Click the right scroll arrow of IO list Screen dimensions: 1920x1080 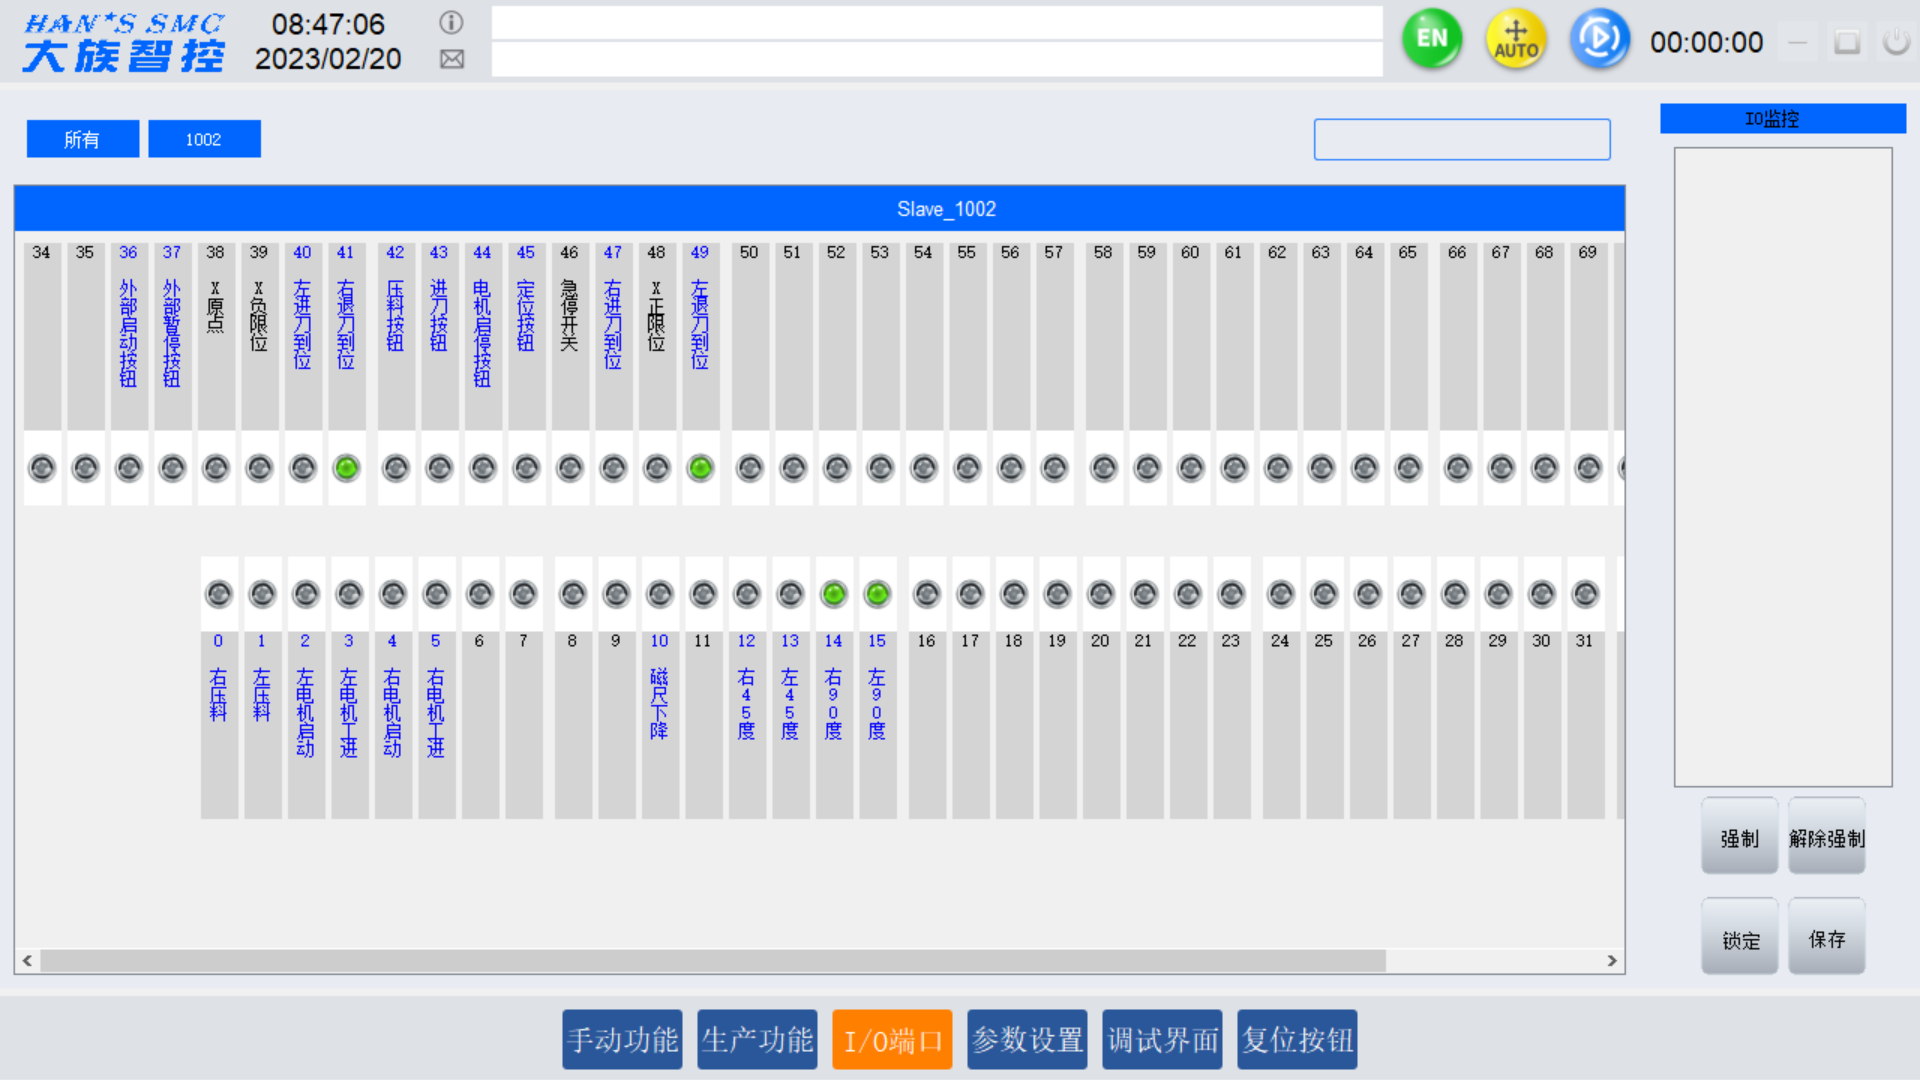[x=1611, y=960]
